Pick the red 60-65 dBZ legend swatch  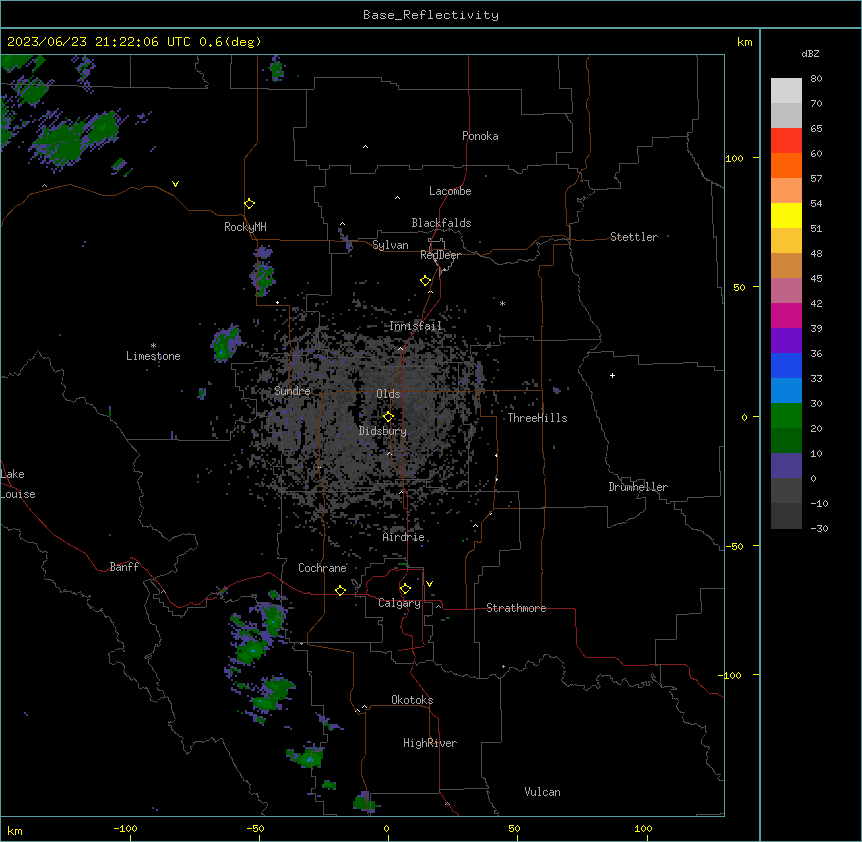pos(786,140)
